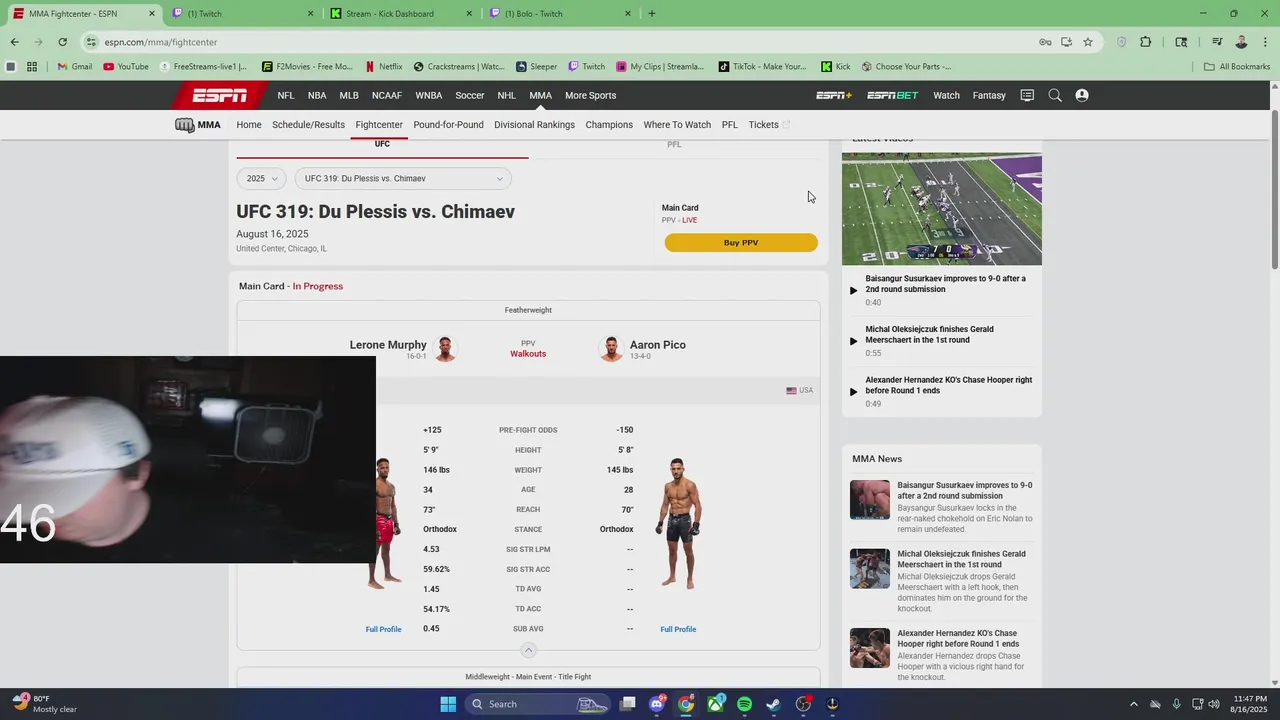1280x720 pixels.
Task: Open Pound-for-Pound MMA subnav
Action: pyautogui.click(x=448, y=125)
